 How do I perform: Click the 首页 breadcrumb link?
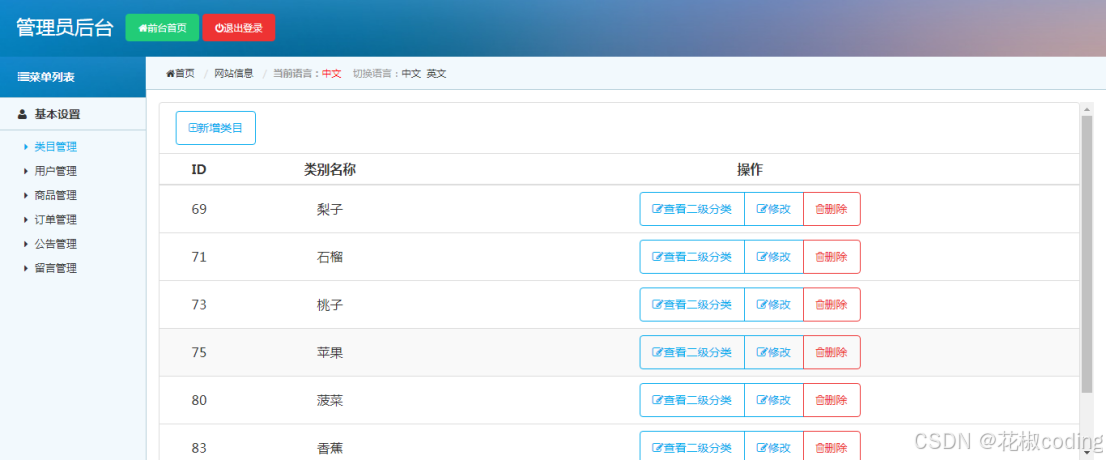tap(181, 73)
